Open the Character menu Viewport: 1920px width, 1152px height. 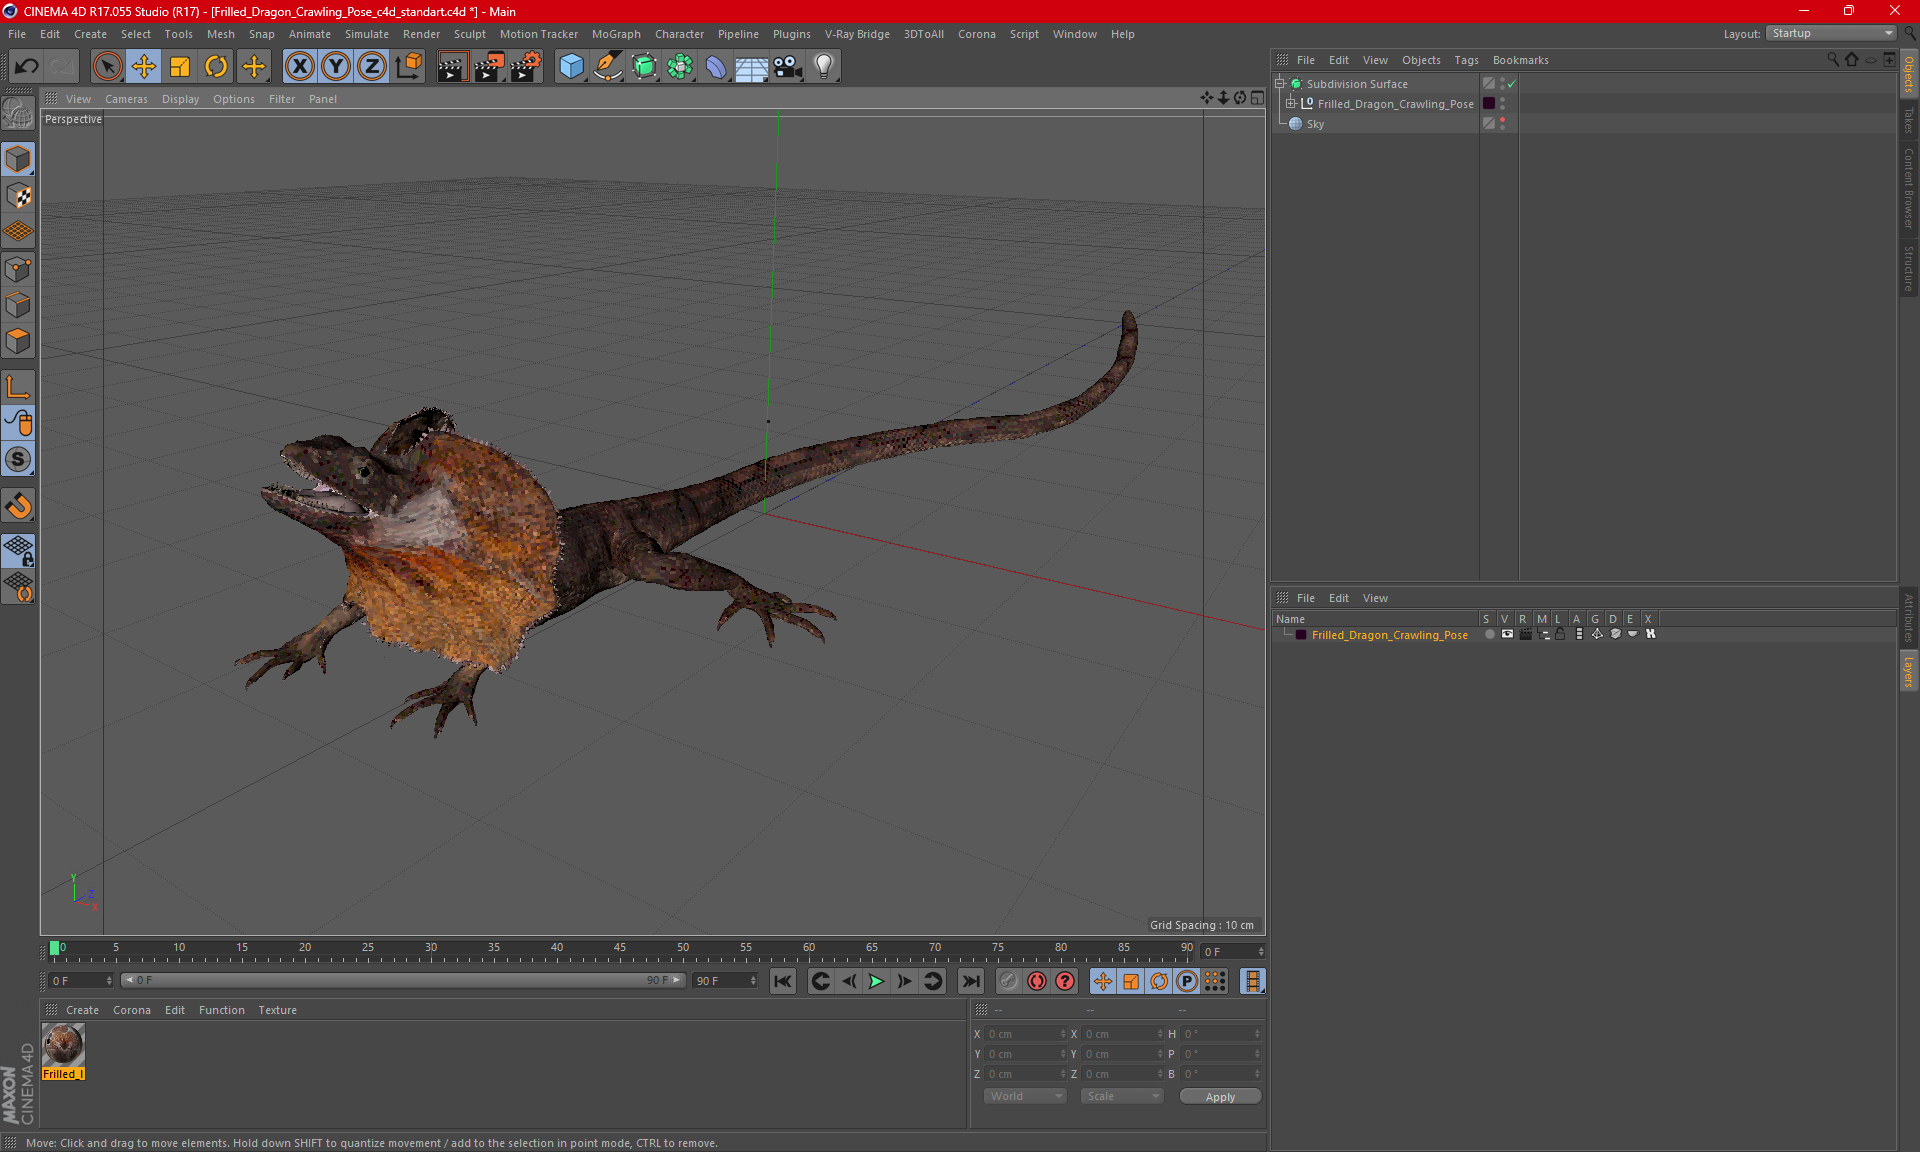click(x=679, y=34)
